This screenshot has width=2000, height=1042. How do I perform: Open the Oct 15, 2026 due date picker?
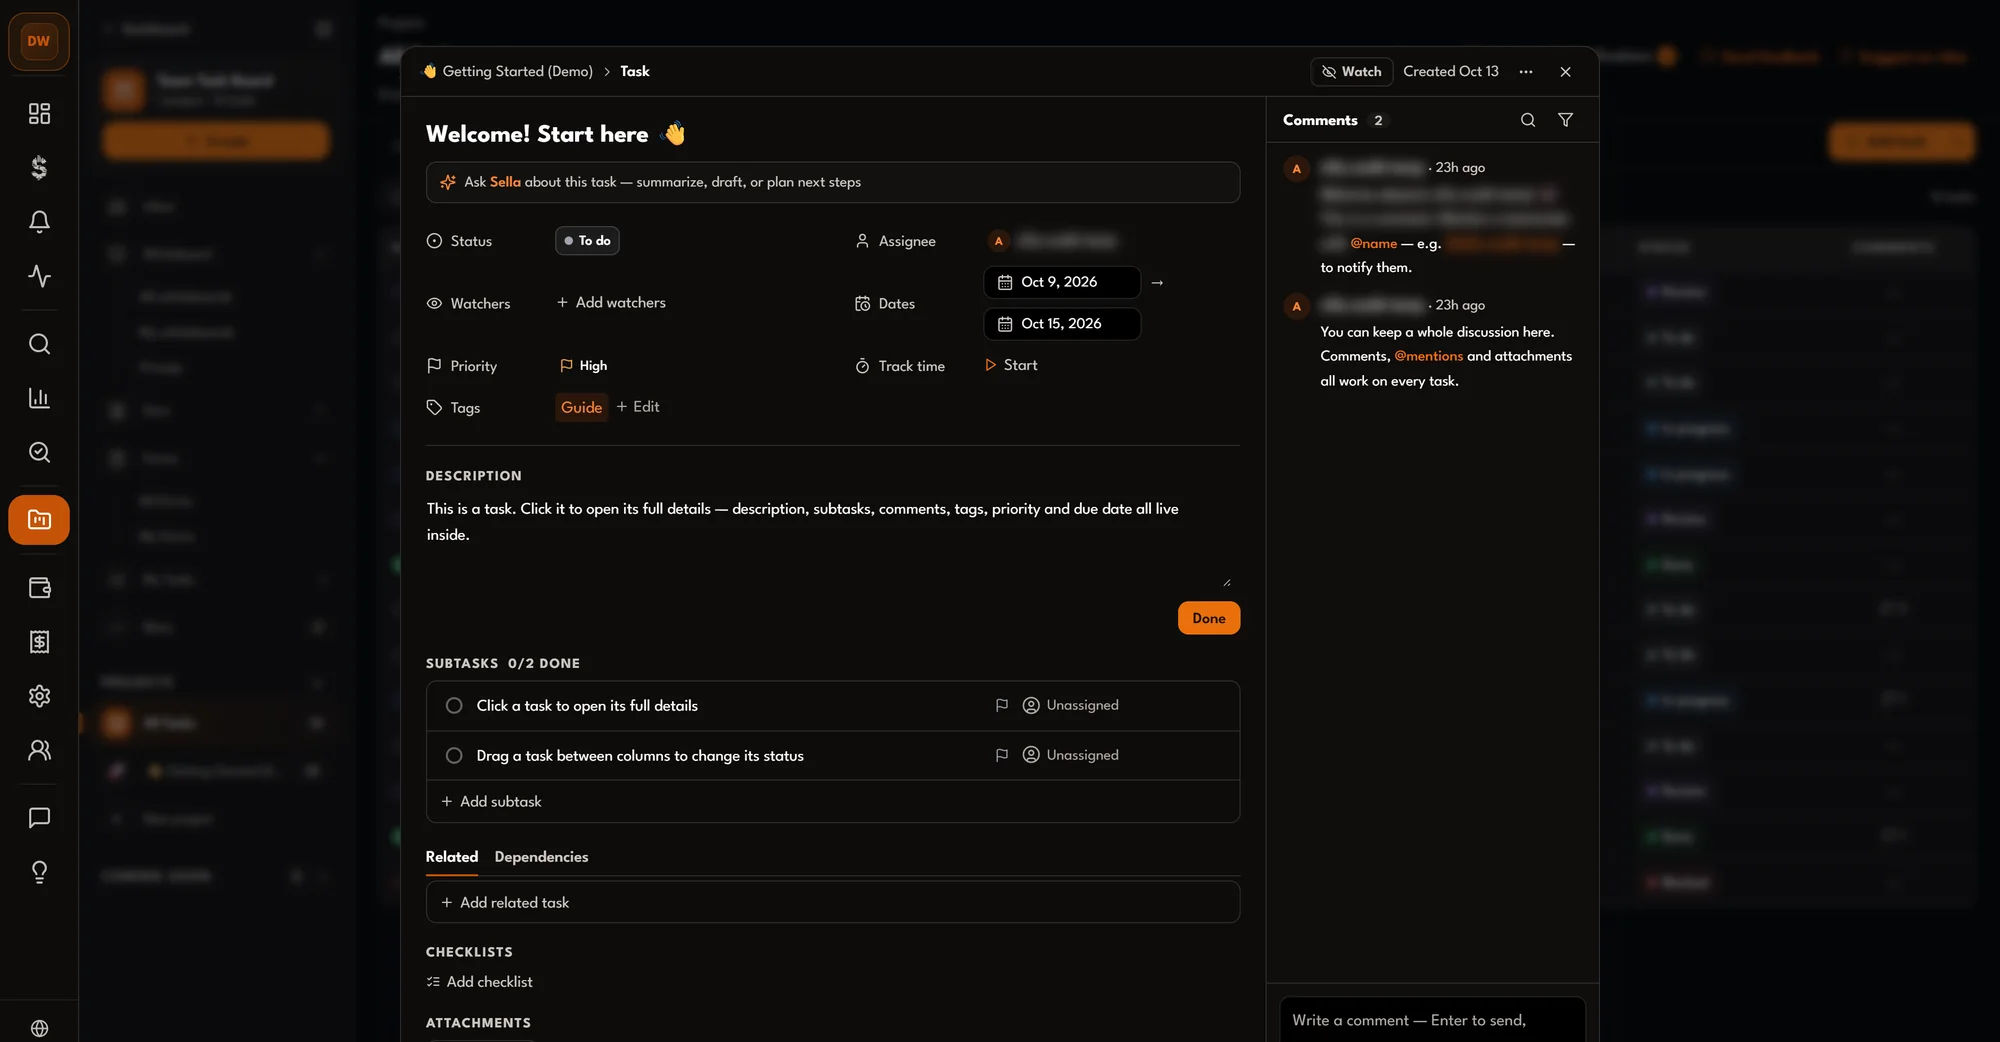[1062, 324]
